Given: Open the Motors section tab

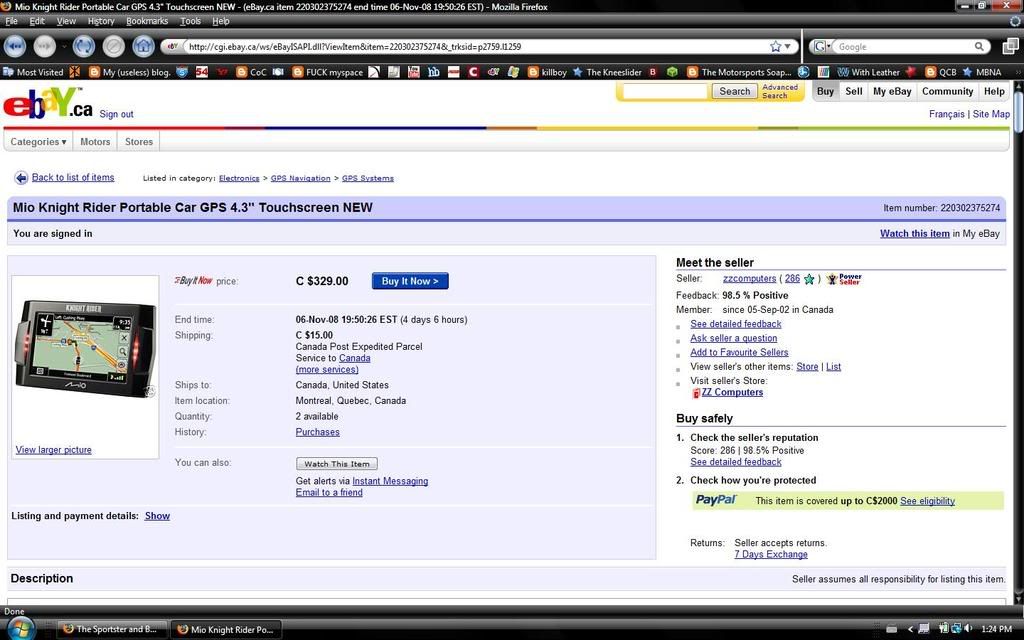Looking at the screenshot, I should [x=95, y=142].
